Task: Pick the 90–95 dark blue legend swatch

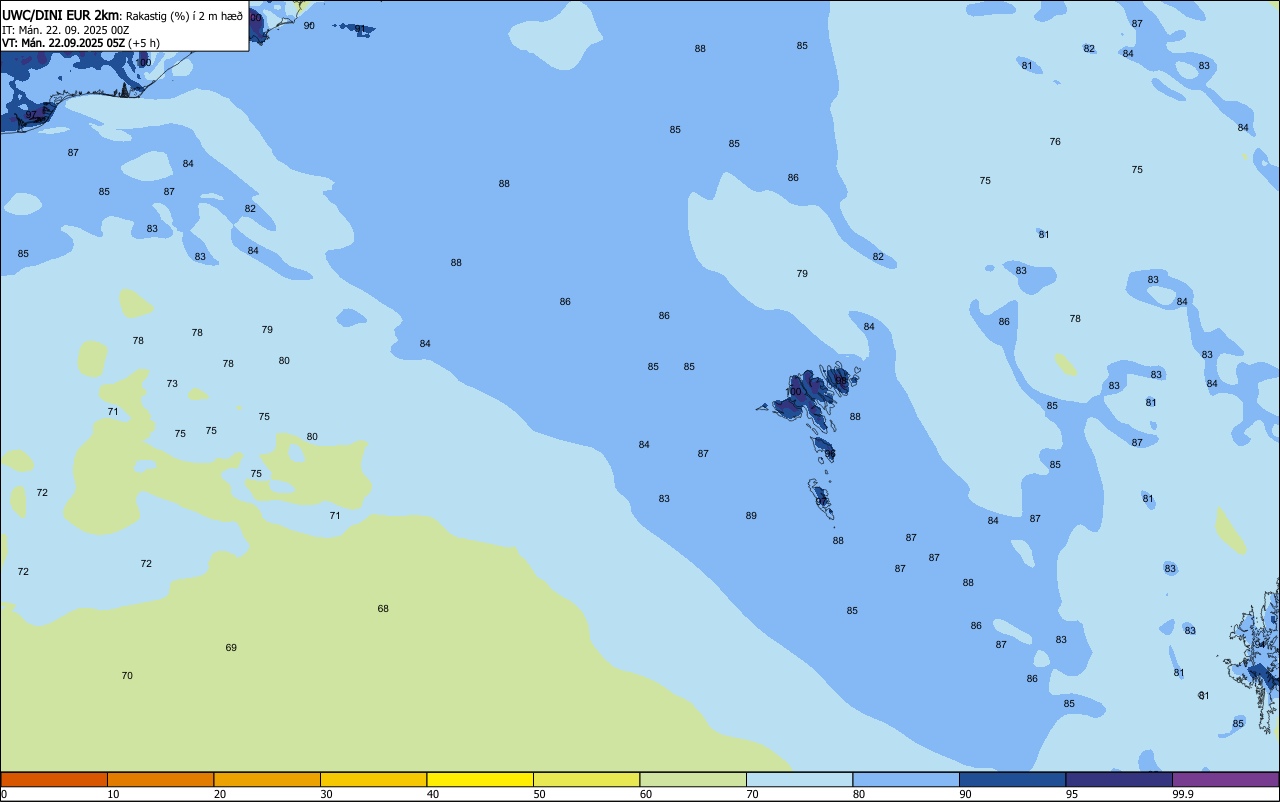Action: [1012, 779]
